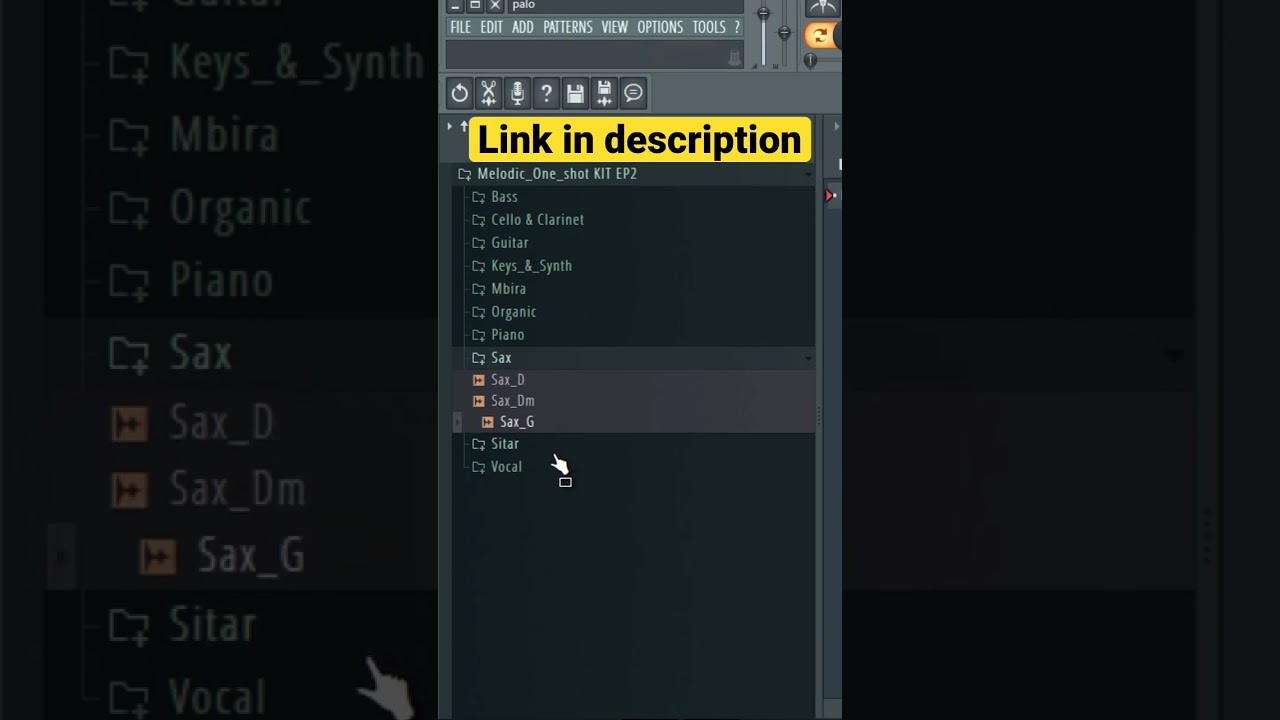Open the audio editor scissors tool
1280x720 pixels.
click(488, 93)
